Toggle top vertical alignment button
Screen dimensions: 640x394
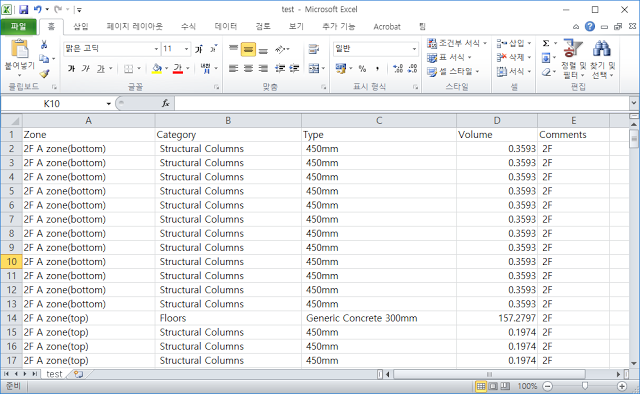(x=233, y=49)
